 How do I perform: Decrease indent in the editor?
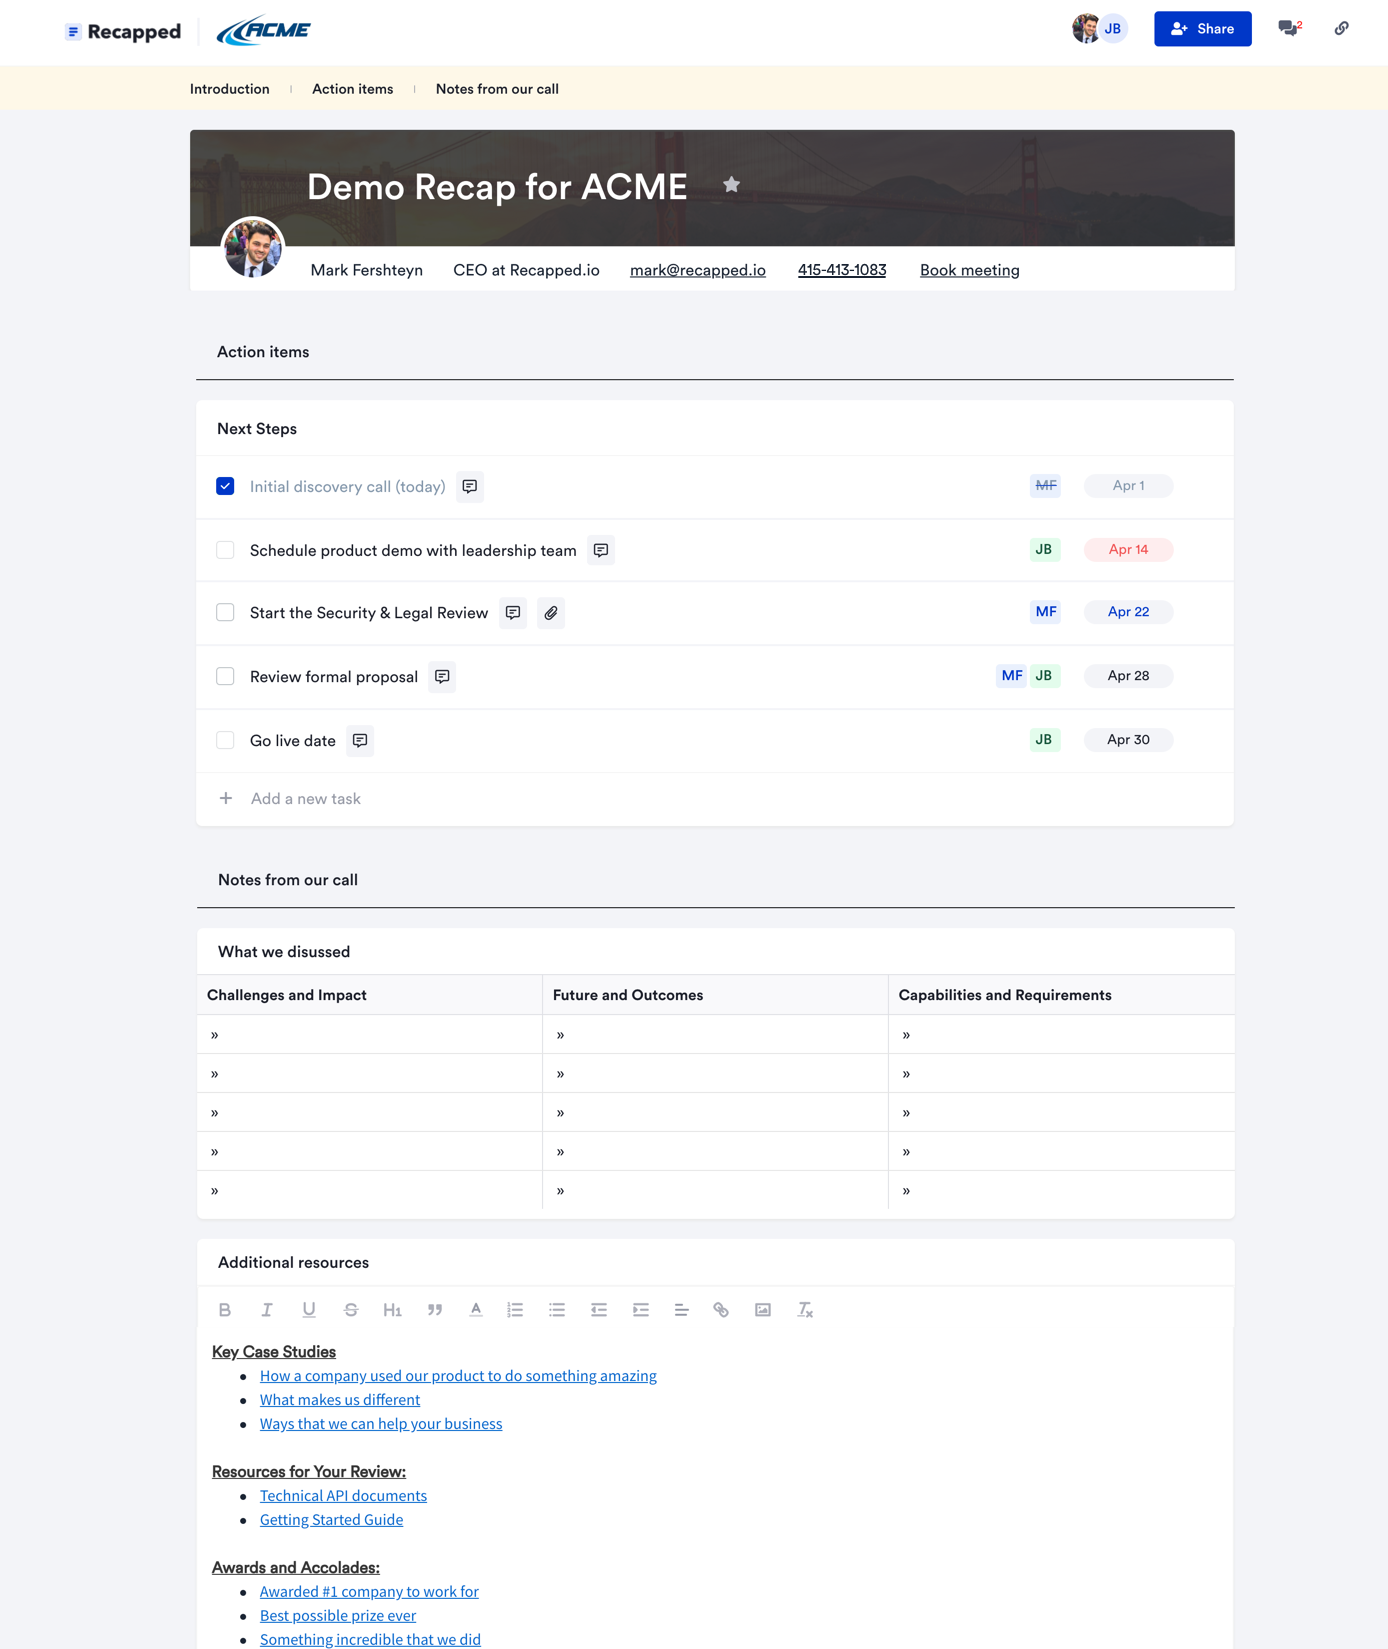coord(599,1310)
